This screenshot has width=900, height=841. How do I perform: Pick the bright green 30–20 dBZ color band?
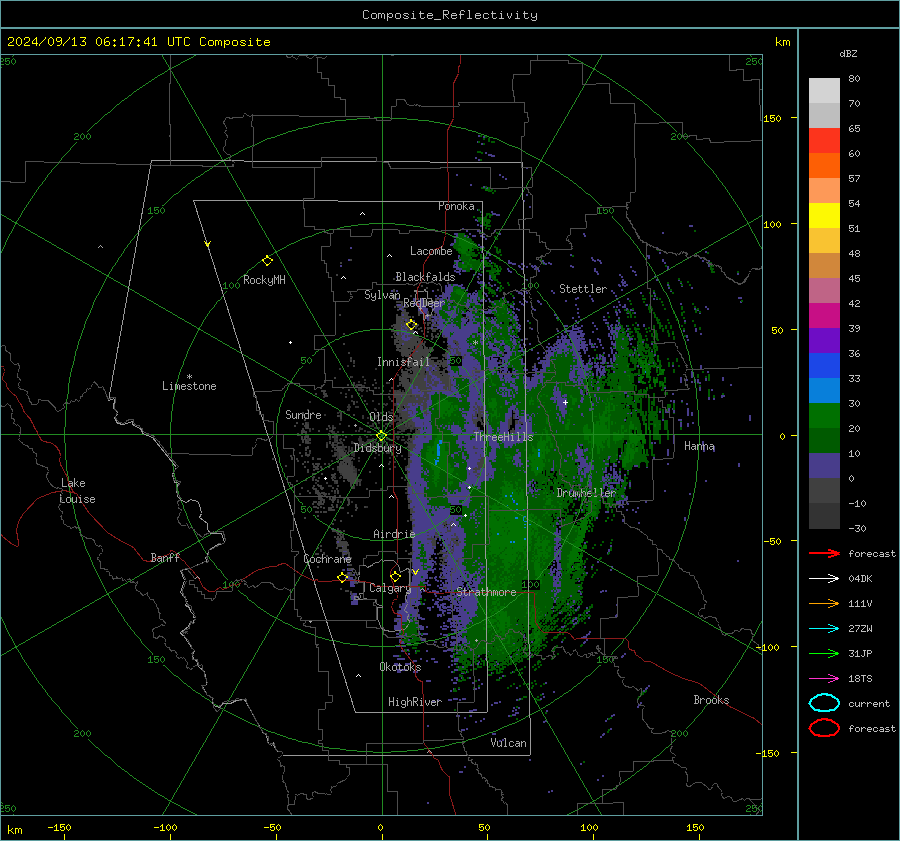[824, 416]
